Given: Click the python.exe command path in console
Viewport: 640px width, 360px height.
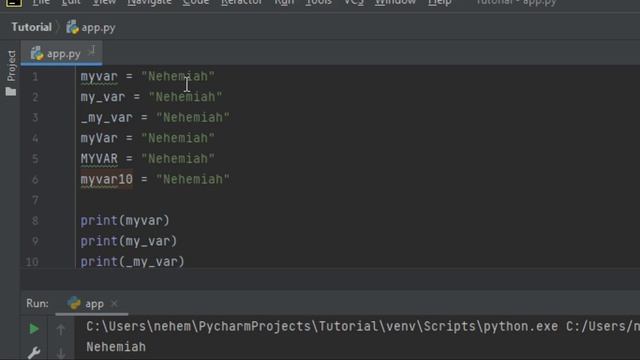Looking at the screenshot, I should [322, 327].
